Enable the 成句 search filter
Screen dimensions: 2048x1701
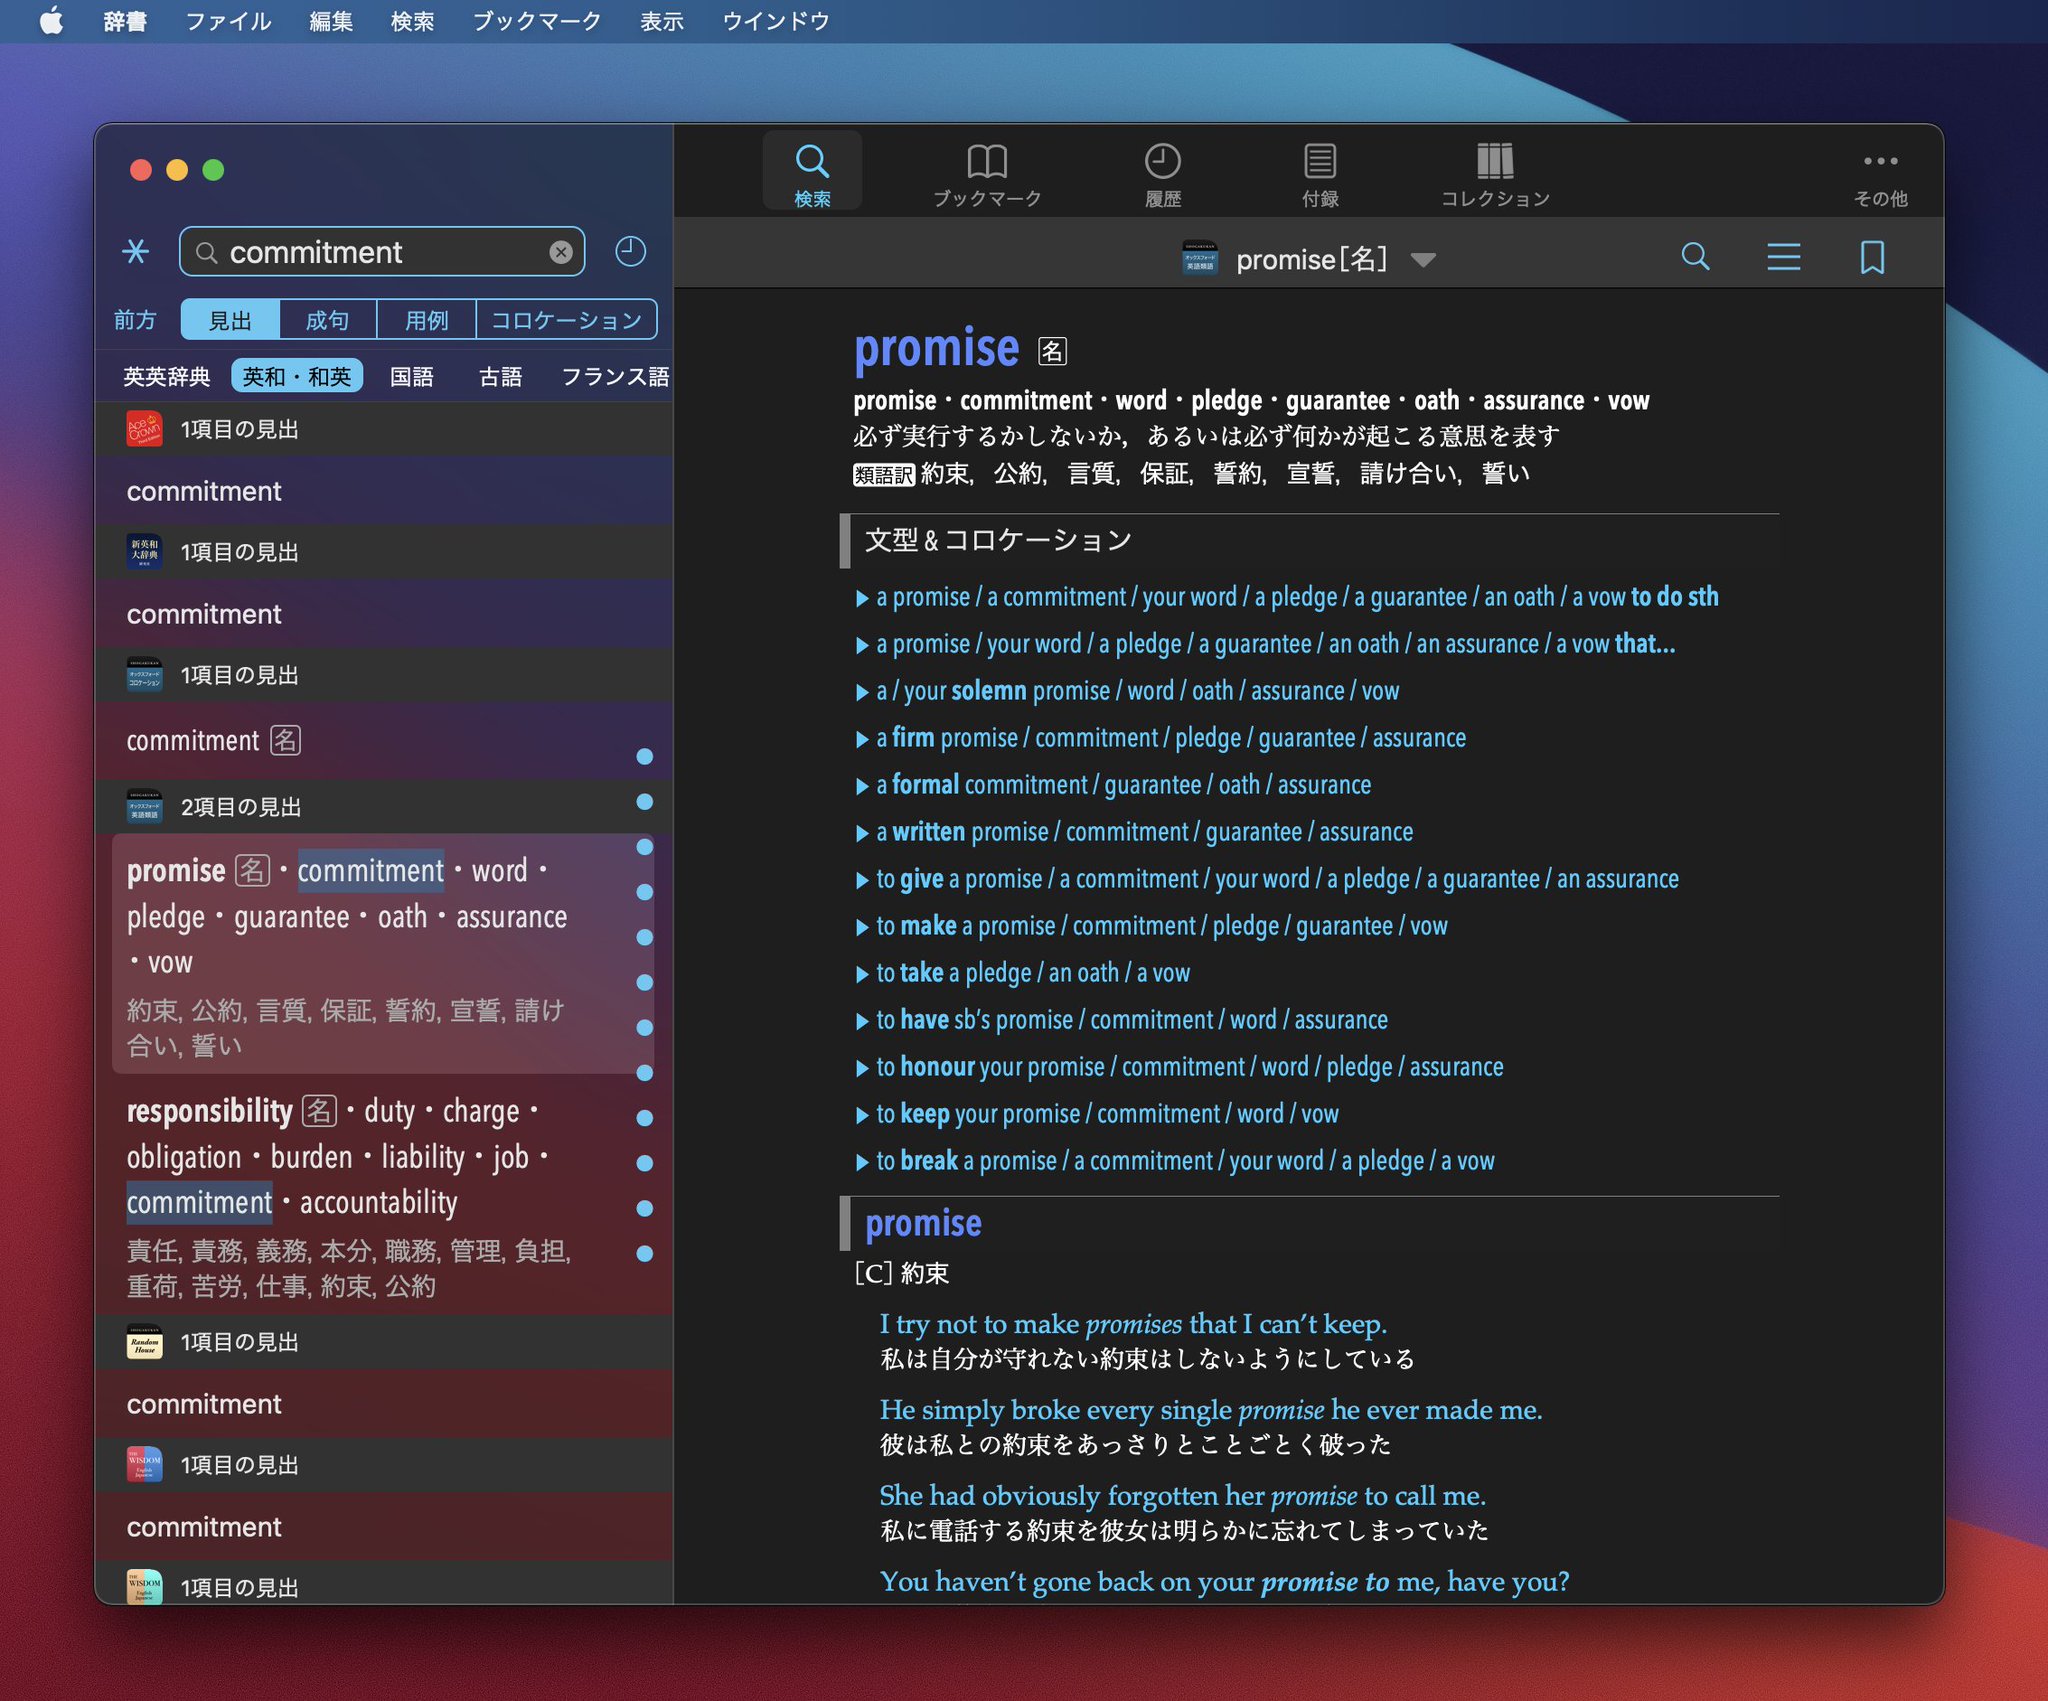[x=328, y=319]
